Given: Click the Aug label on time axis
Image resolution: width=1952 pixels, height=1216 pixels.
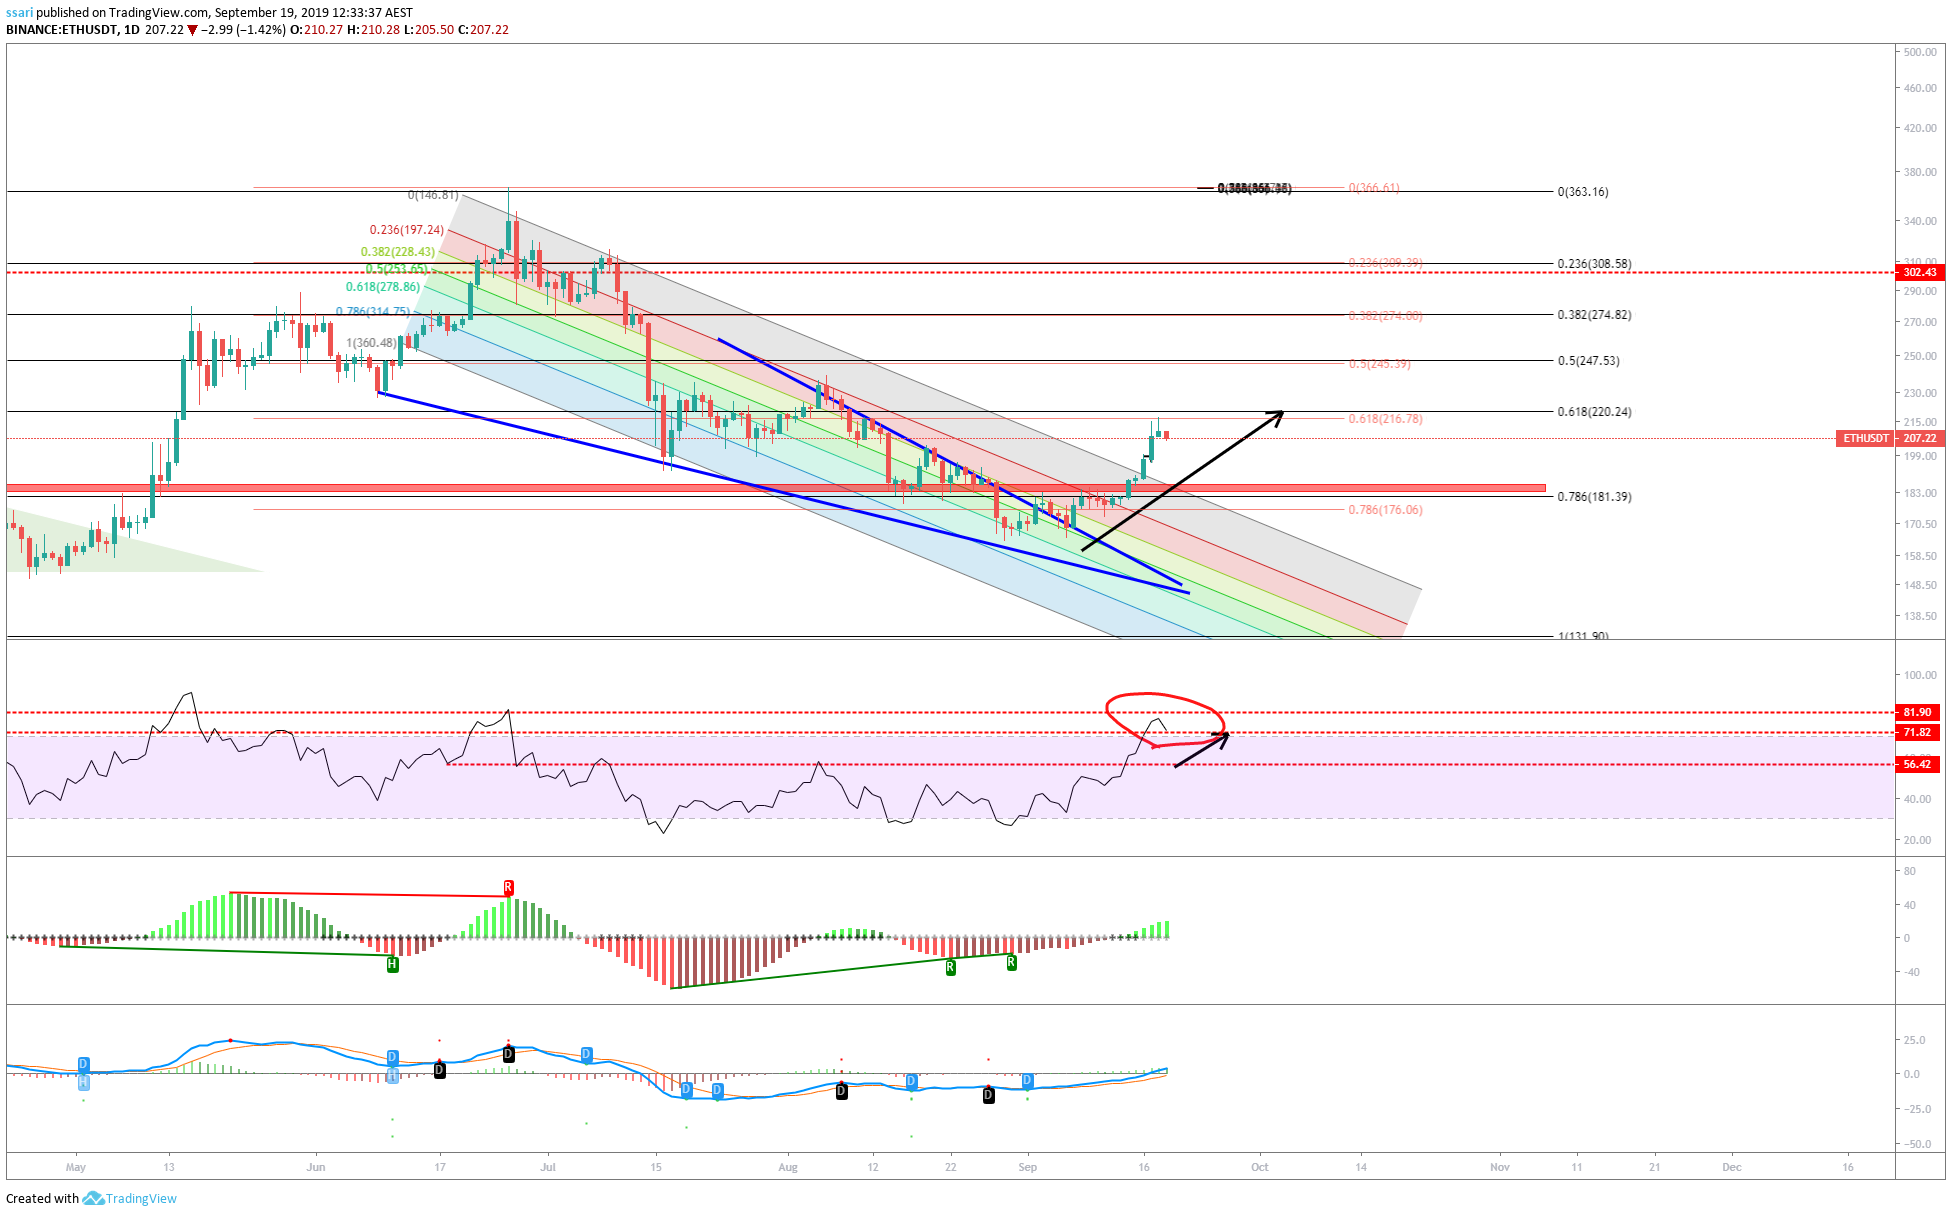Looking at the screenshot, I should click(788, 1167).
